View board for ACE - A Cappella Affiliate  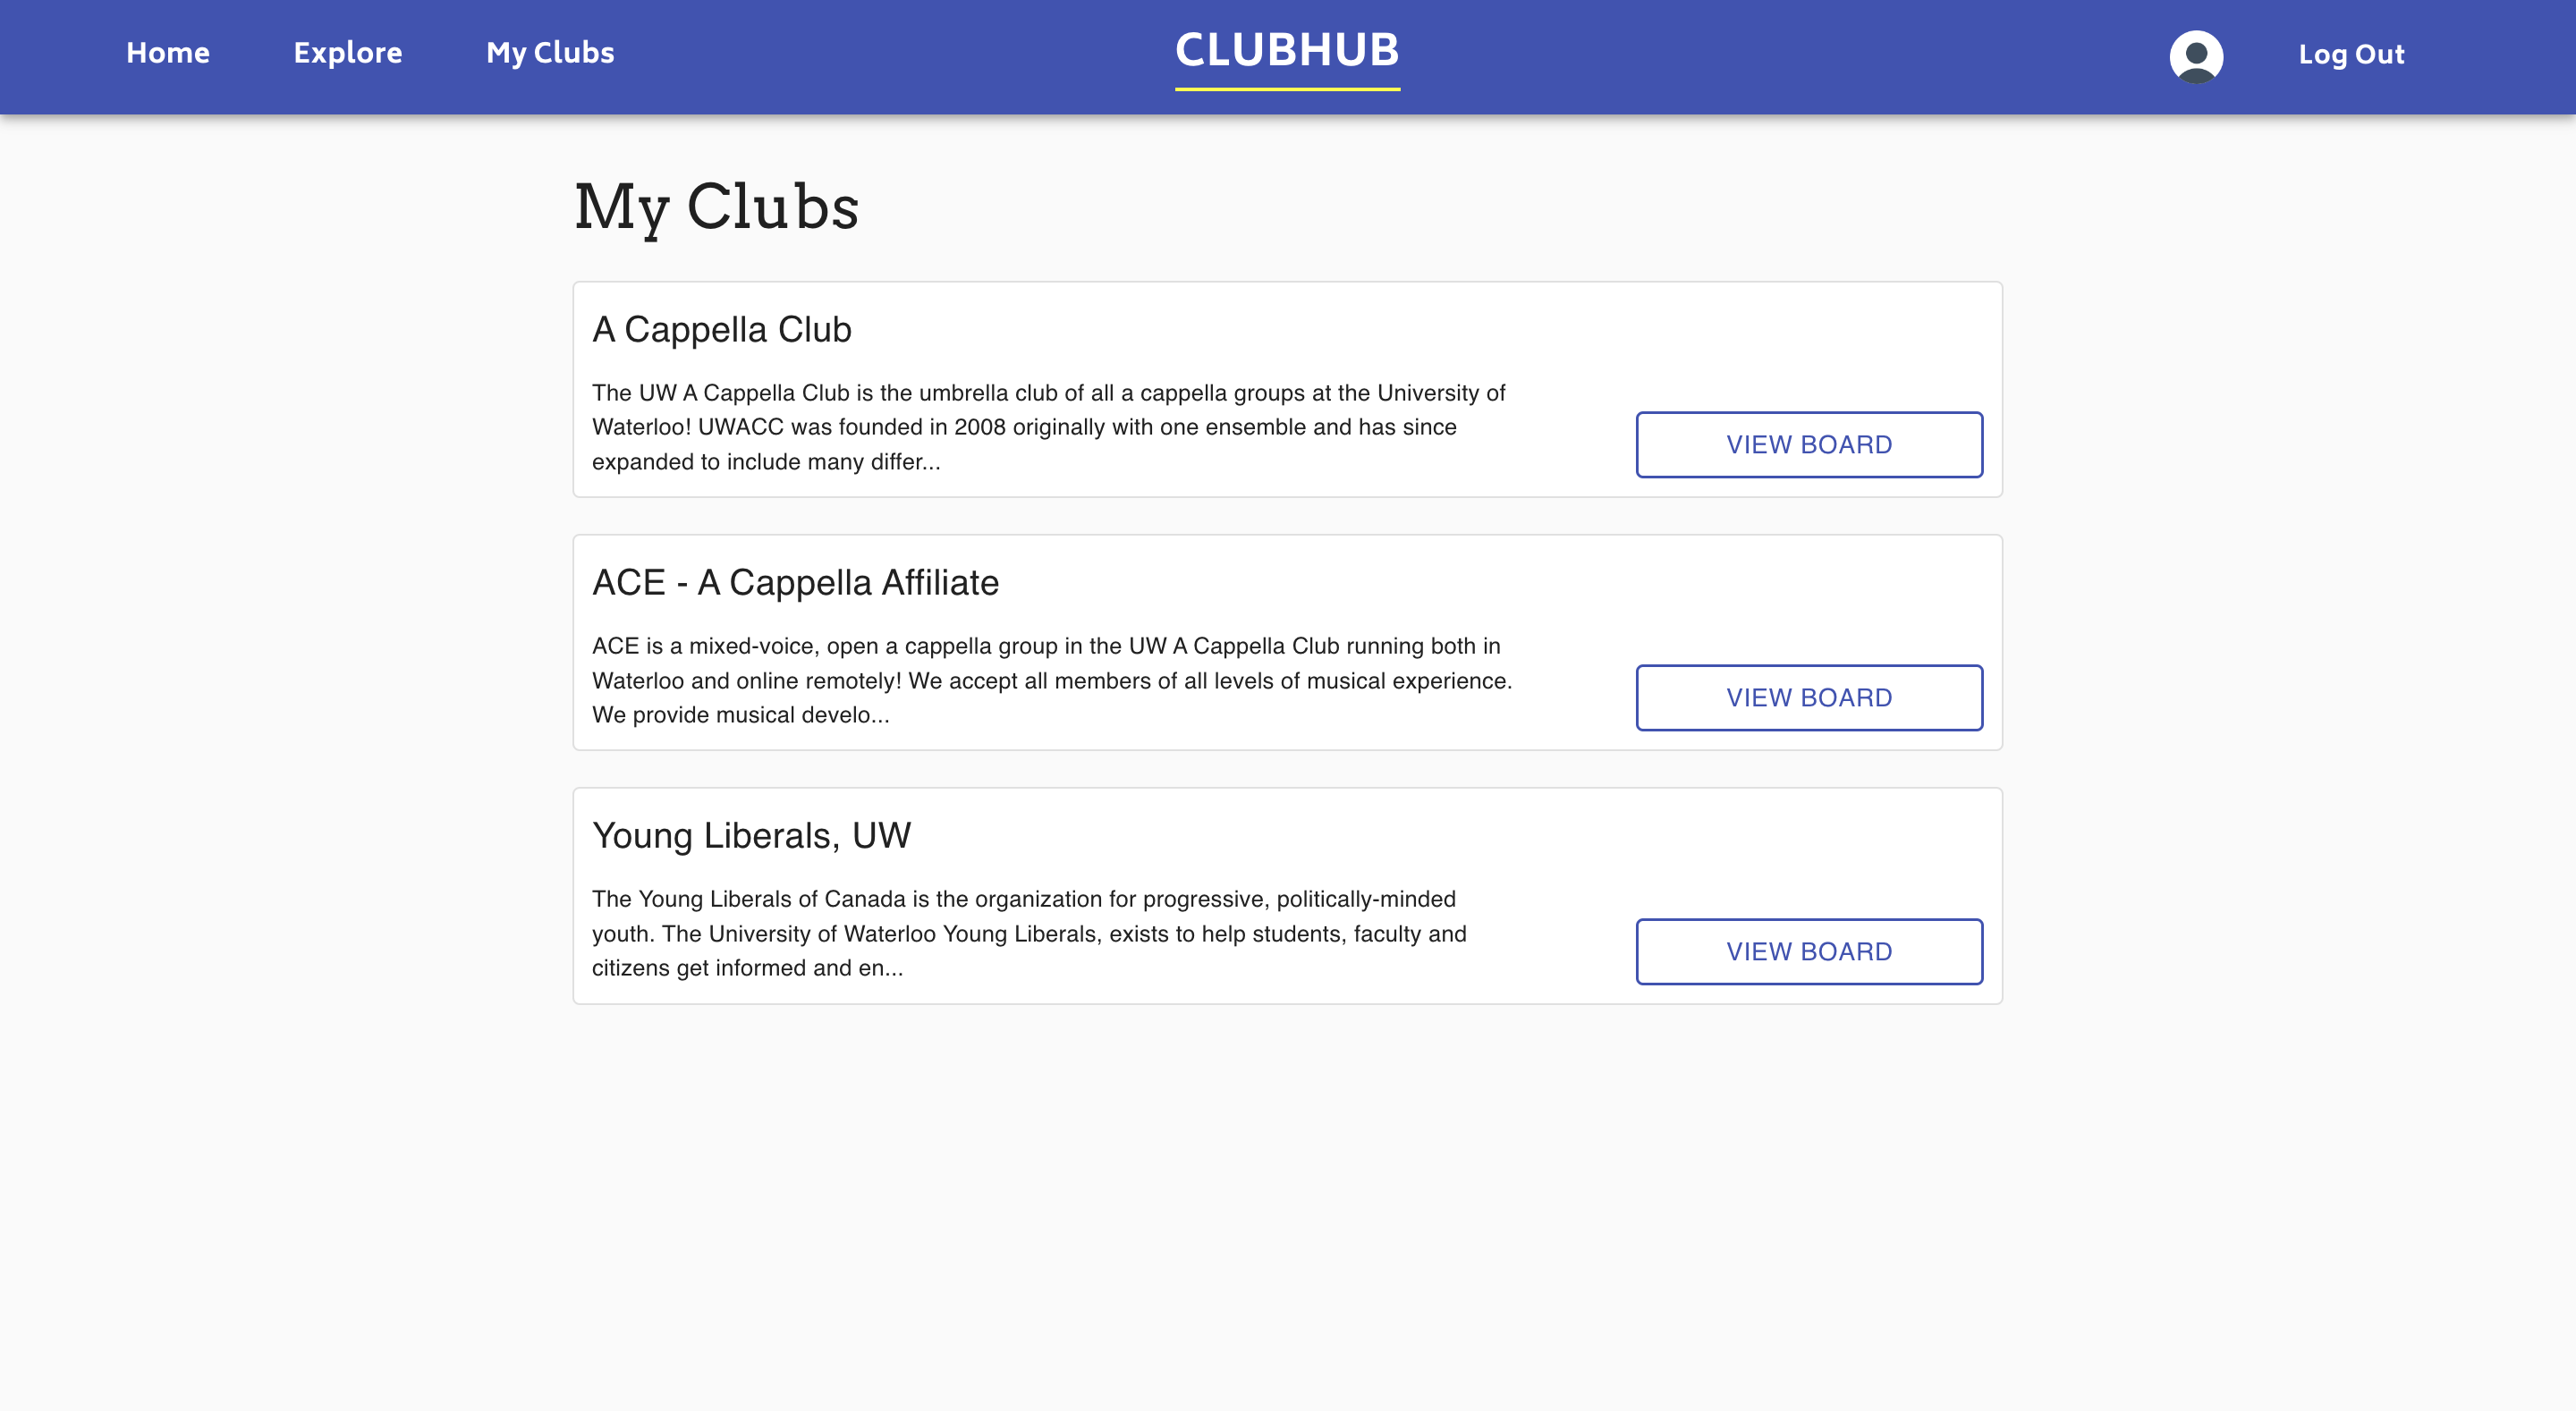[1808, 697]
